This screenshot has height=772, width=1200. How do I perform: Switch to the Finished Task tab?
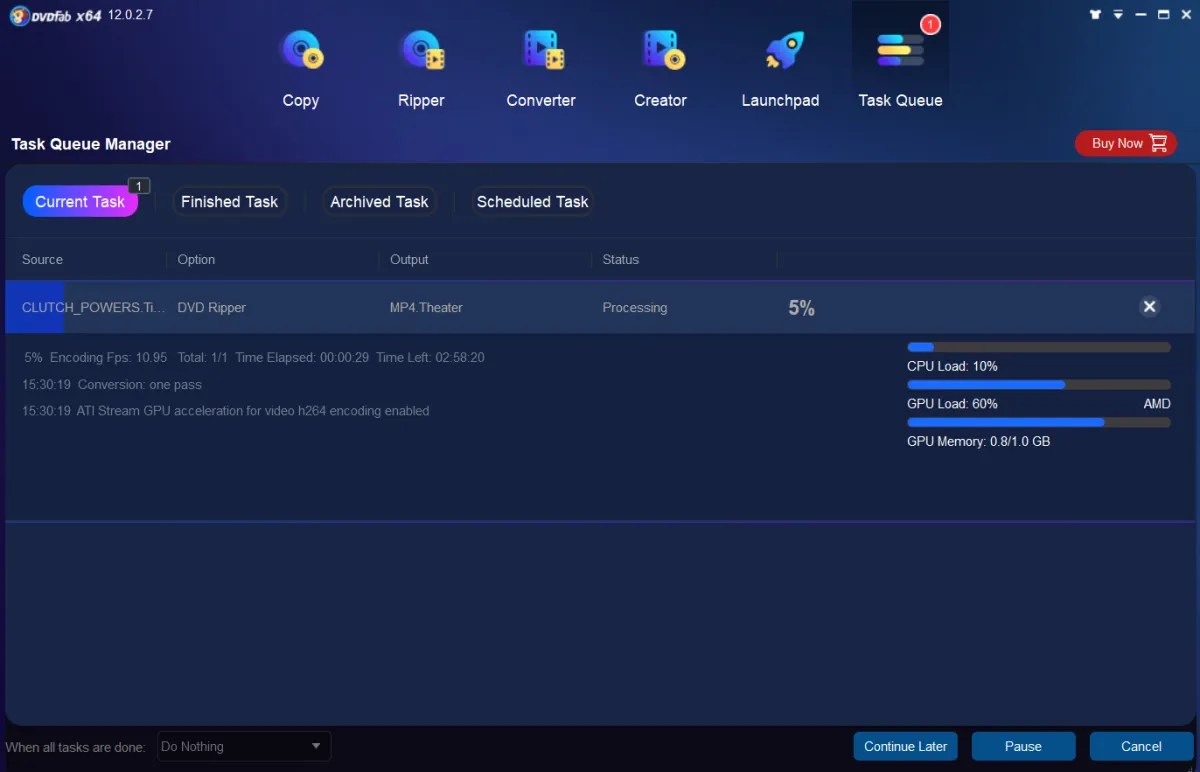point(229,201)
